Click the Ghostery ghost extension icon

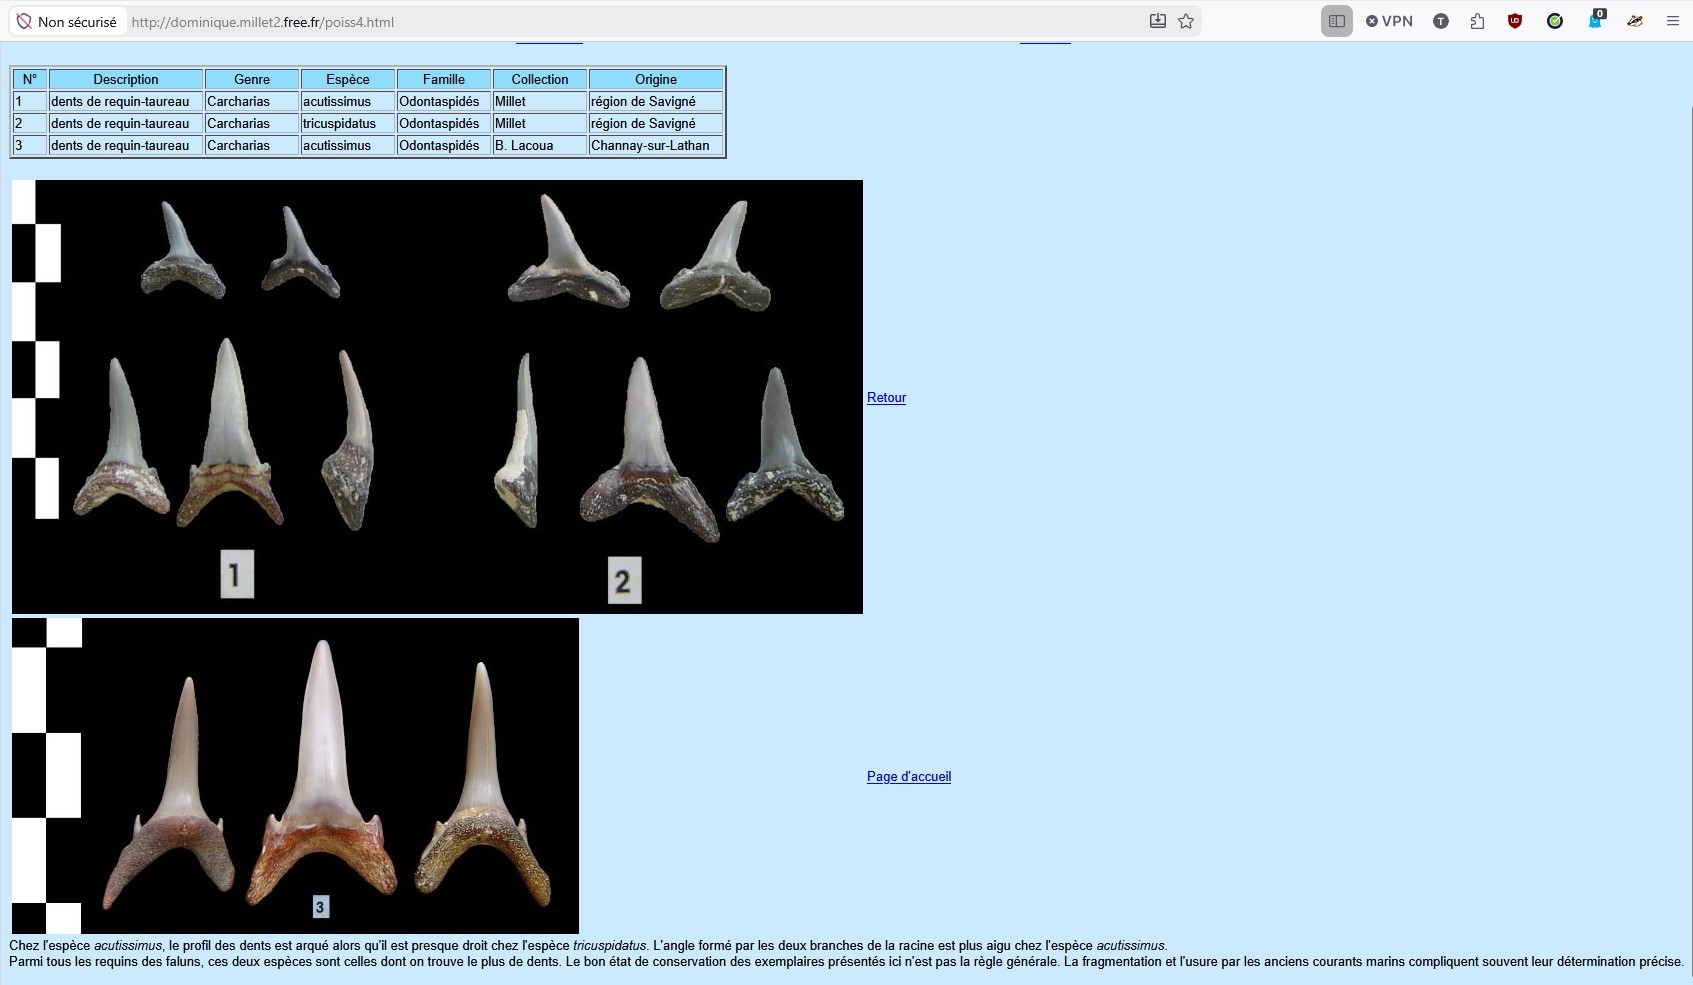pos(1595,21)
